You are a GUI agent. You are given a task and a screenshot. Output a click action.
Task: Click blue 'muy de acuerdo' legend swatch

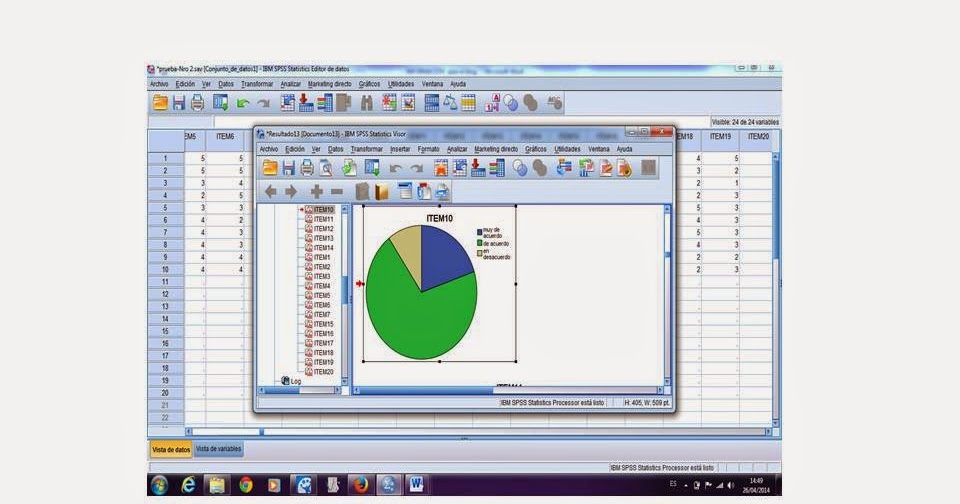479,232
